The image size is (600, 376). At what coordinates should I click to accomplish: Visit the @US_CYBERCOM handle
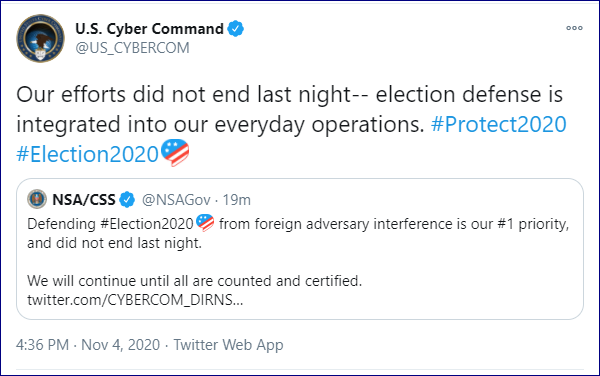point(132,48)
